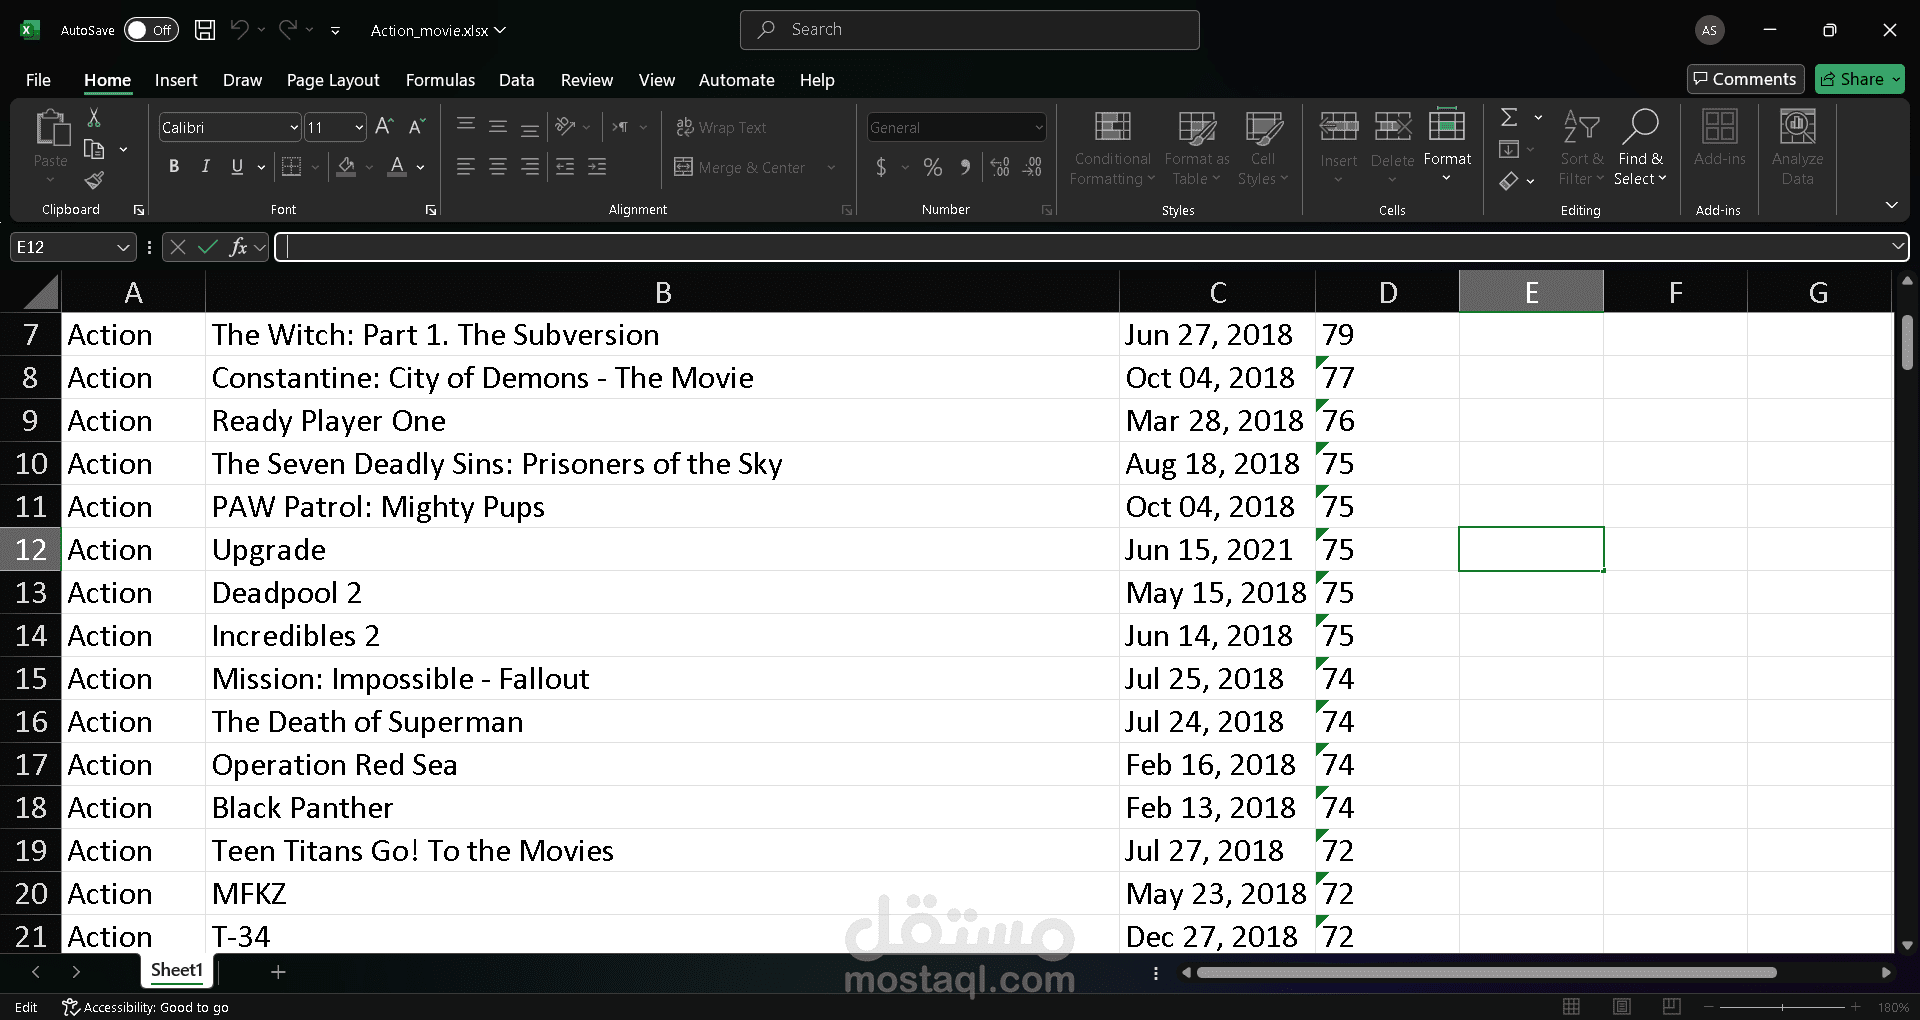Click the Comments button
Image resolution: width=1920 pixels, height=1020 pixels.
tap(1745, 79)
